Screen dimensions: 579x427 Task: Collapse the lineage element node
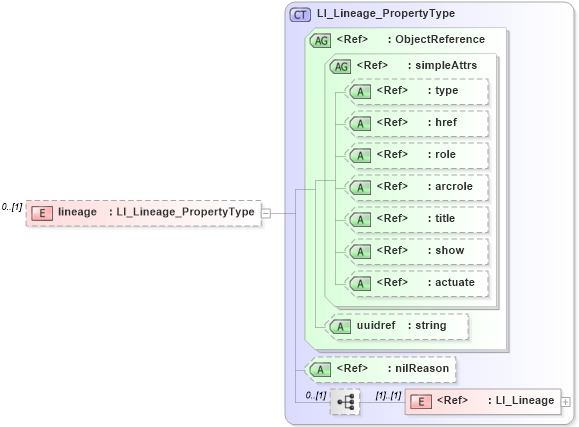[266, 213]
